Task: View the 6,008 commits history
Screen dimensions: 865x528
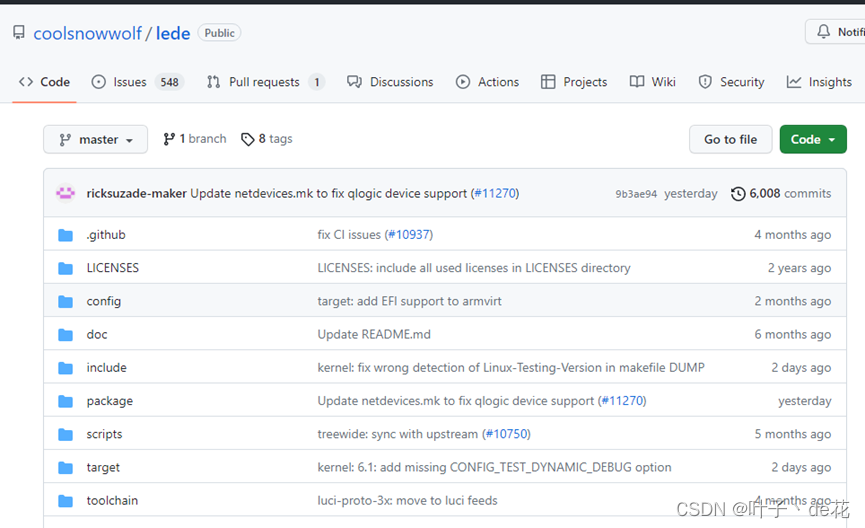Action: (781, 194)
